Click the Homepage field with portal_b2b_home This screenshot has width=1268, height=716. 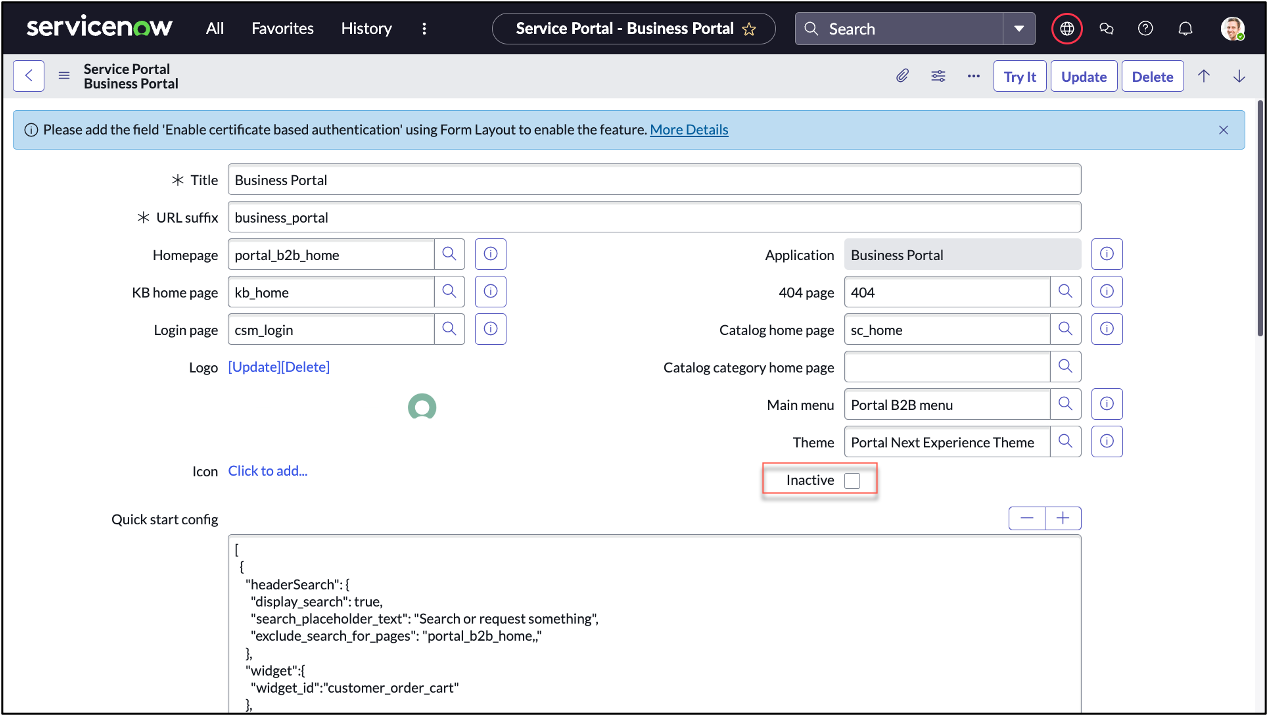point(331,255)
